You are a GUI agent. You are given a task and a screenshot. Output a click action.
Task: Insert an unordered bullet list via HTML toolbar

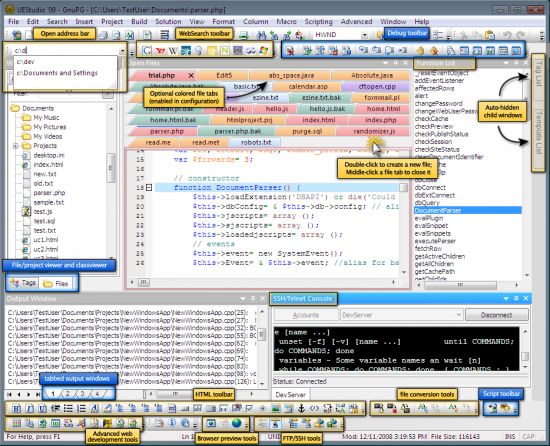(x=68, y=408)
